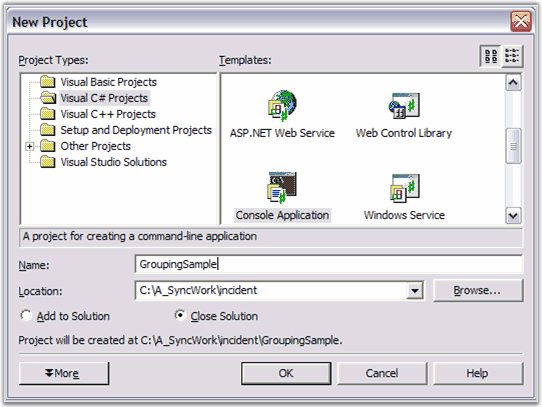Viewport: 542px width, 407px height.
Task: Open the Help button
Action: pyautogui.click(x=478, y=373)
